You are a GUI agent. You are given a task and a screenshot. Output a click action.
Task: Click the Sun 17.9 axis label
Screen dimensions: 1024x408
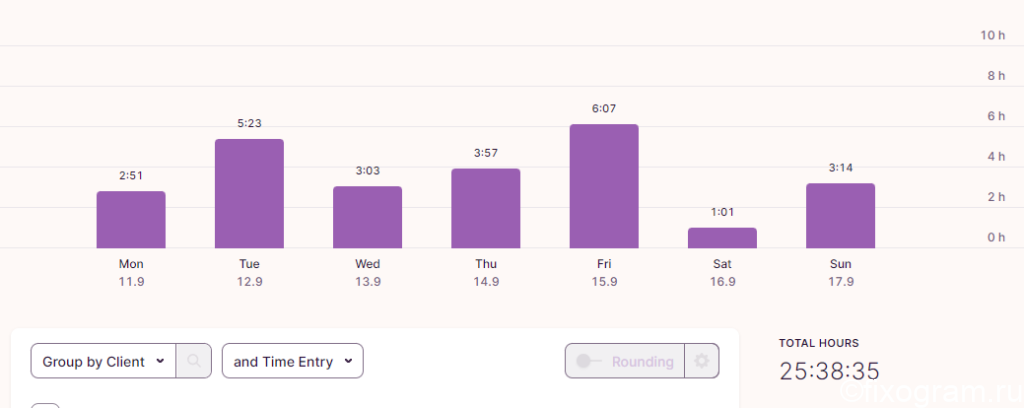point(840,273)
